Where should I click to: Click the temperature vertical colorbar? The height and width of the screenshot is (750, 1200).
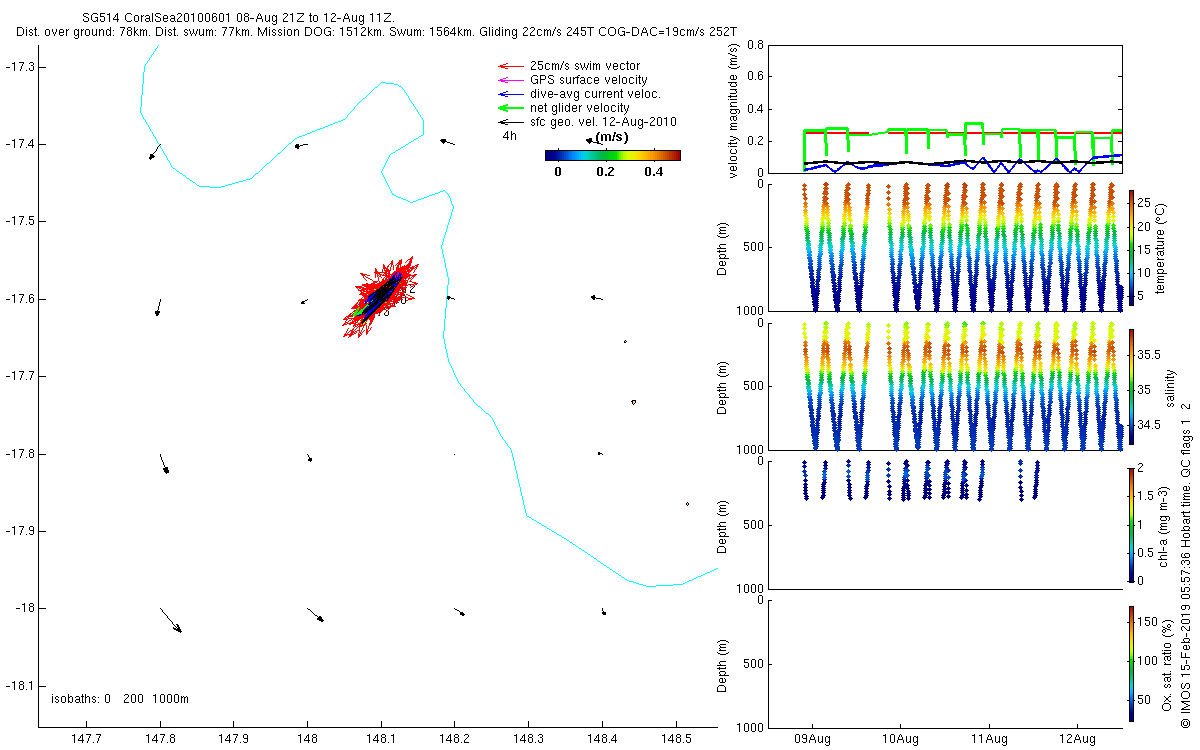coord(1132,247)
